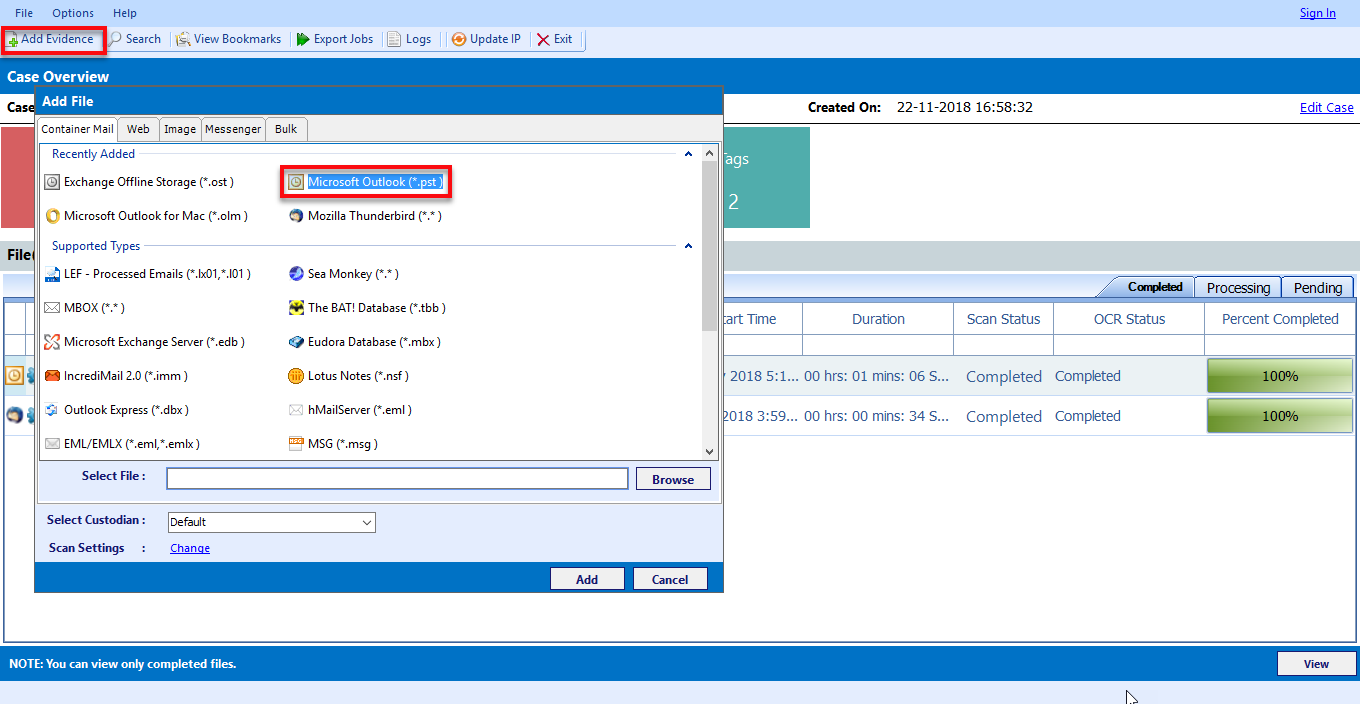This screenshot has height=704, width=1360.
Task: Click '00 hrs: 01 mins: 06' duration cell
Action: point(877,376)
